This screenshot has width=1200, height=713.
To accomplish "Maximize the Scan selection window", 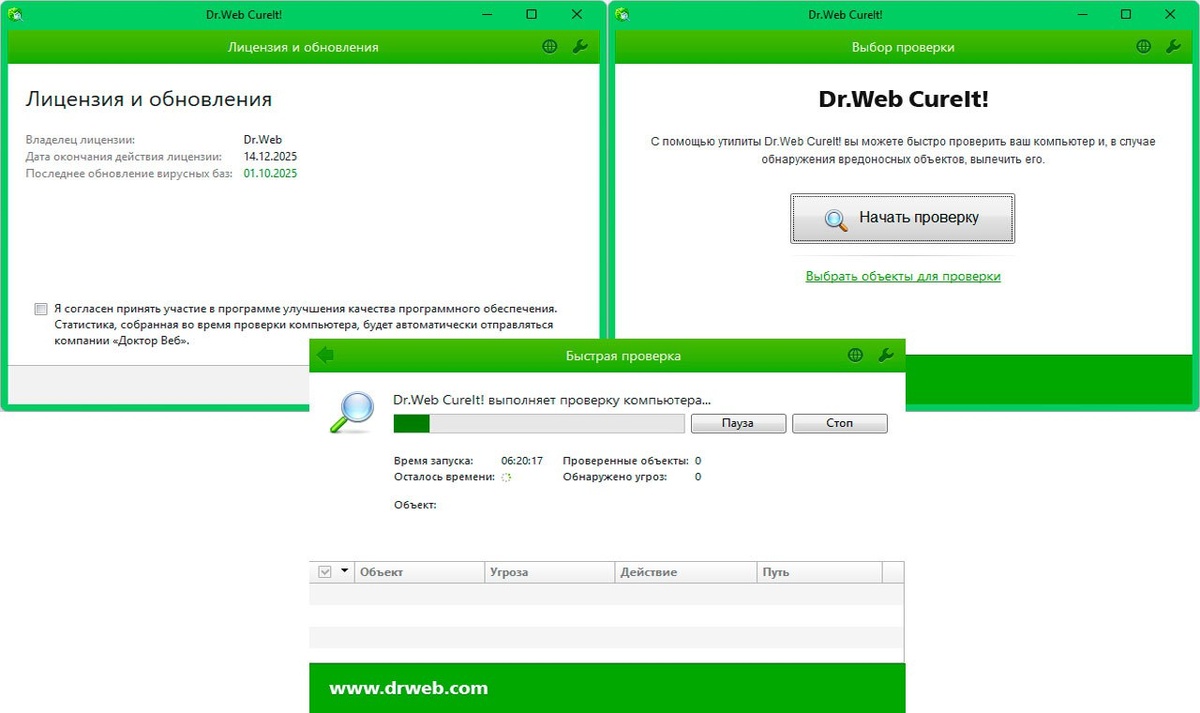I will (1126, 14).
